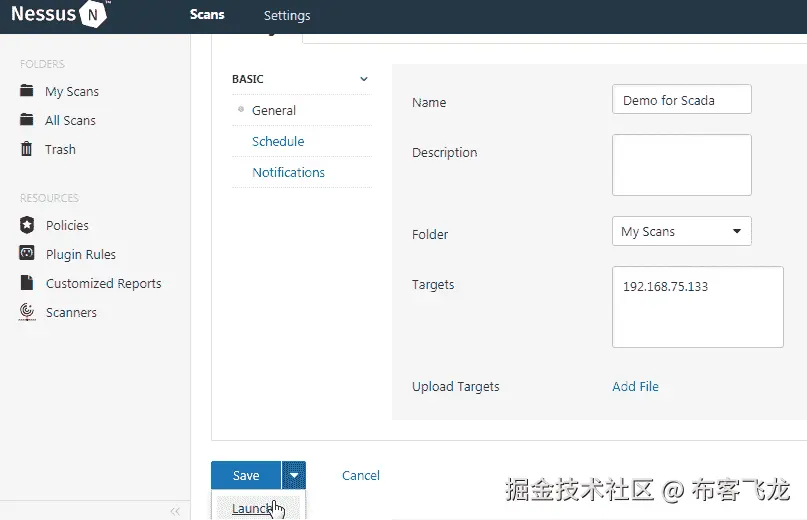Open Plugin Rules page

tap(81, 254)
